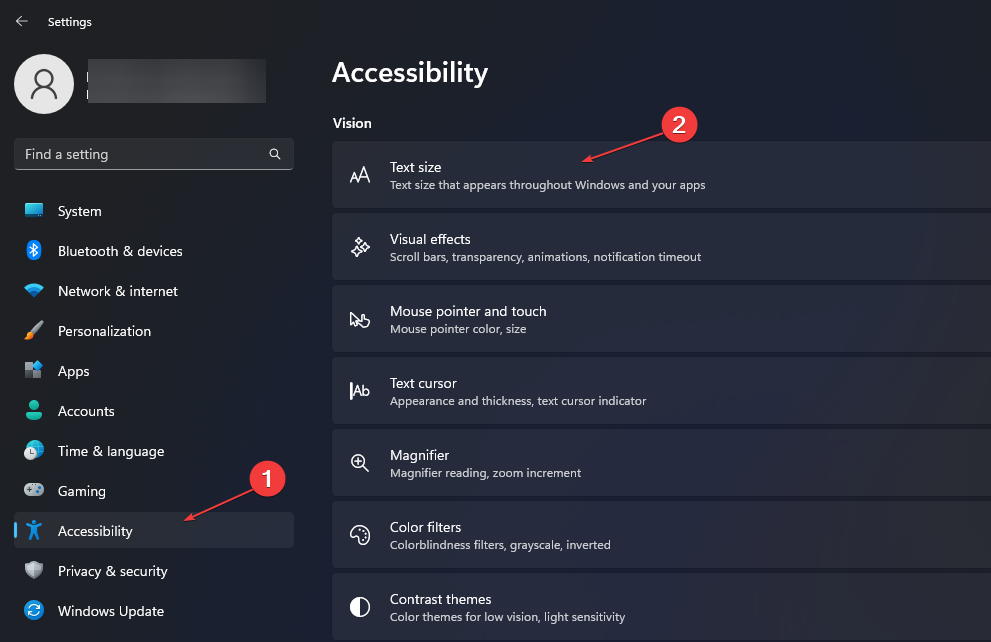Open the System settings category
991x642 pixels.
point(154,211)
